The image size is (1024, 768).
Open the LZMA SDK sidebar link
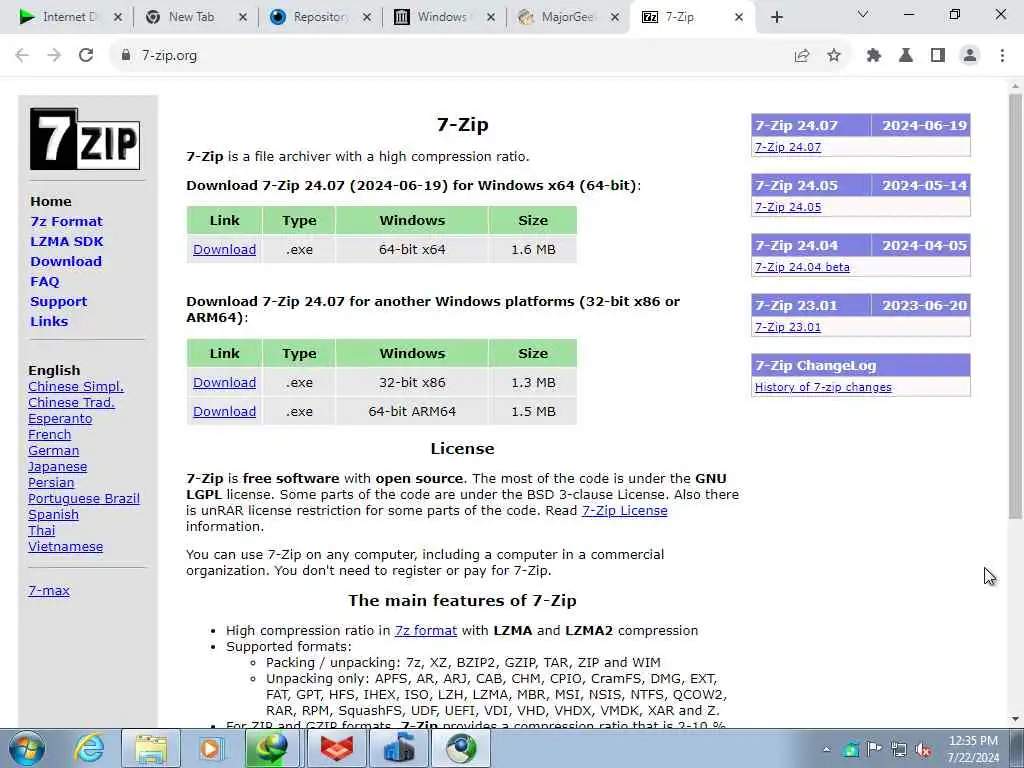[67, 242]
